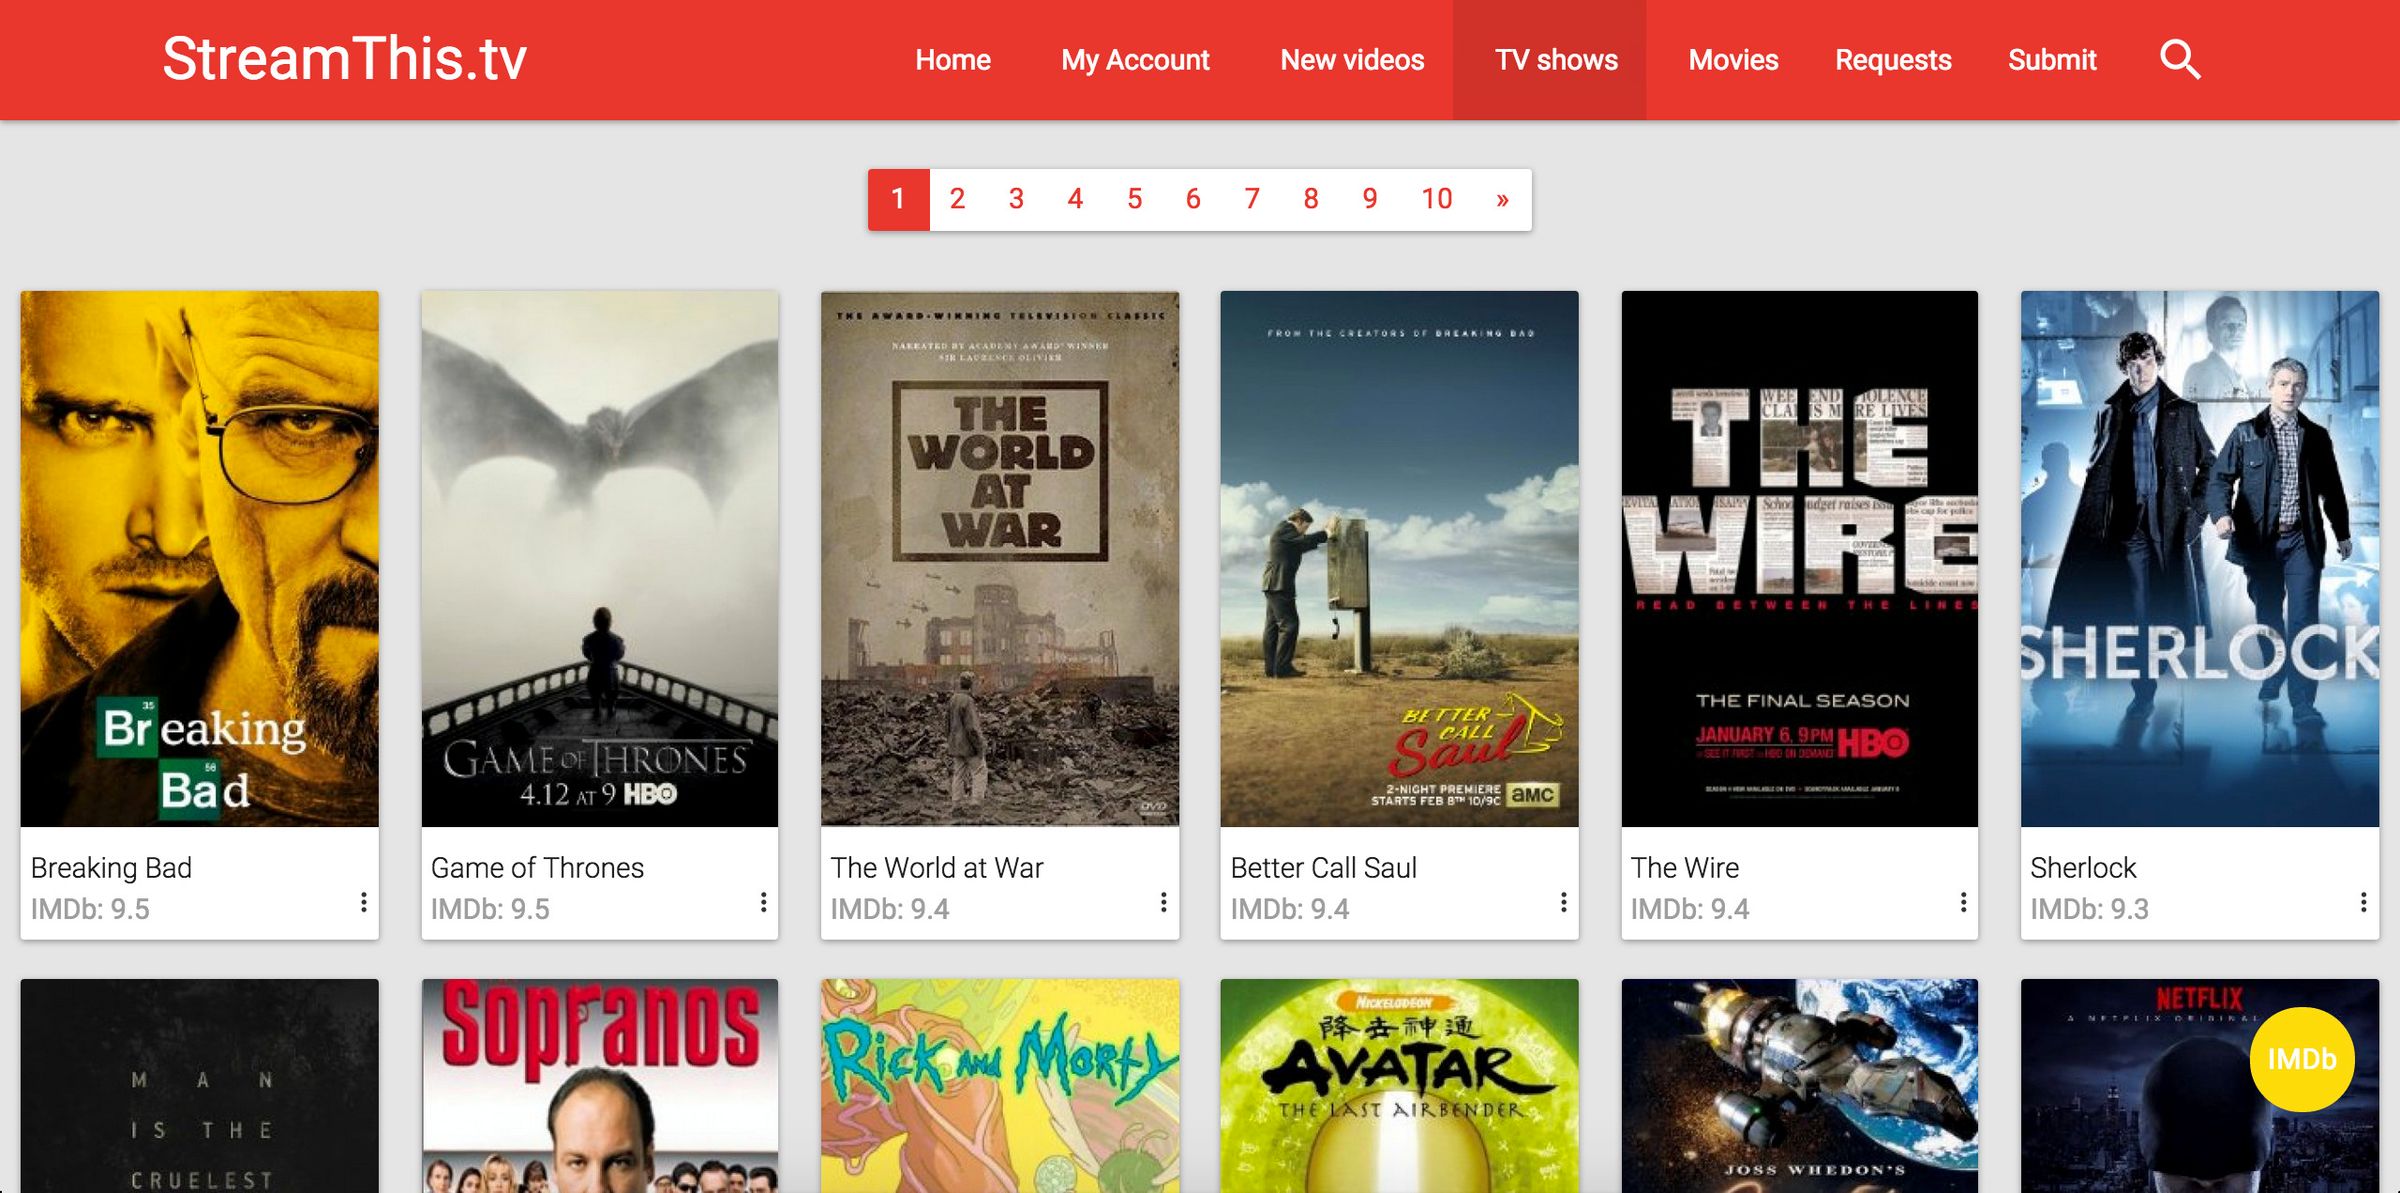Click IMDb: 9.5 under Breaking Bad
Image resolution: width=2400 pixels, height=1193 pixels.
point(90,909)
